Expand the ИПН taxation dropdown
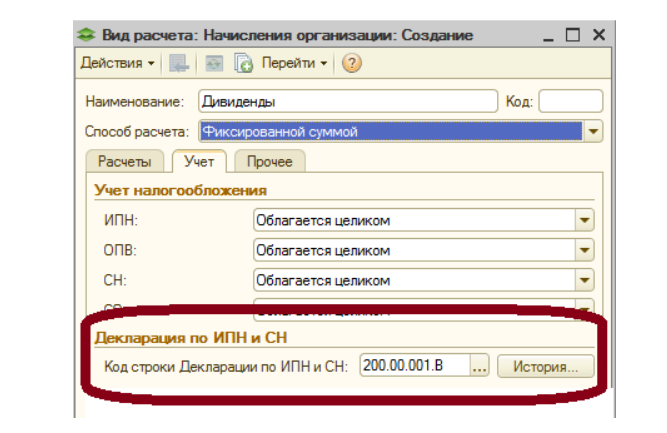Screen dimensions: 667x433 [x=584, y=220]
